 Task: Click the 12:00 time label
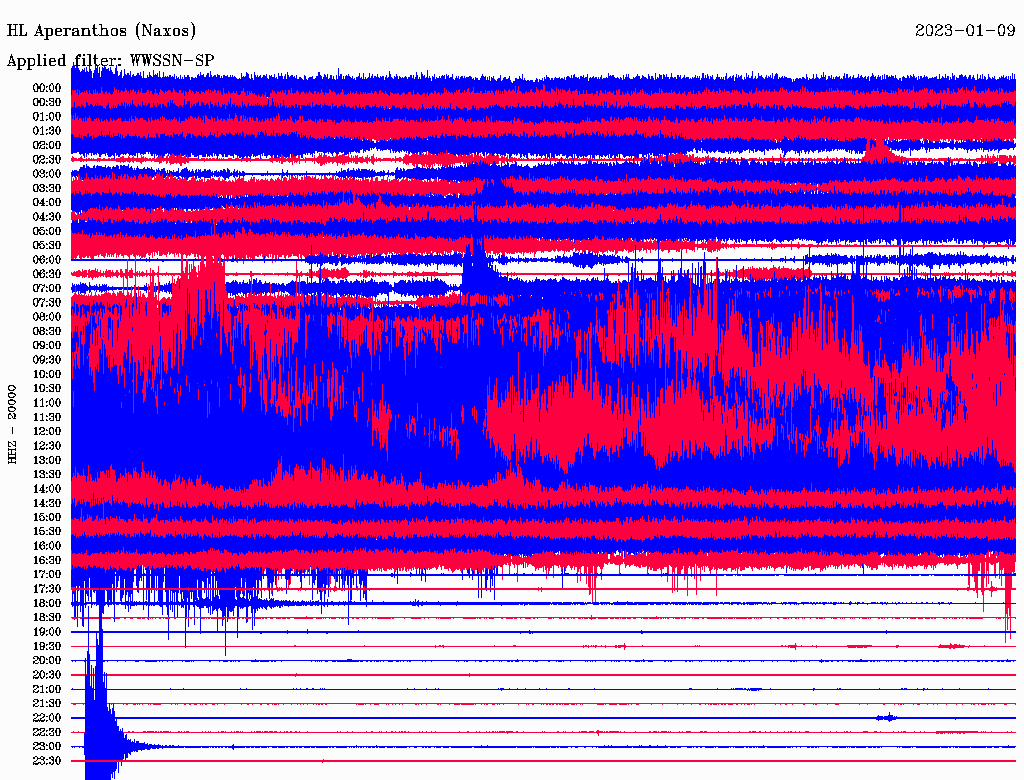[x=47, y=432]
